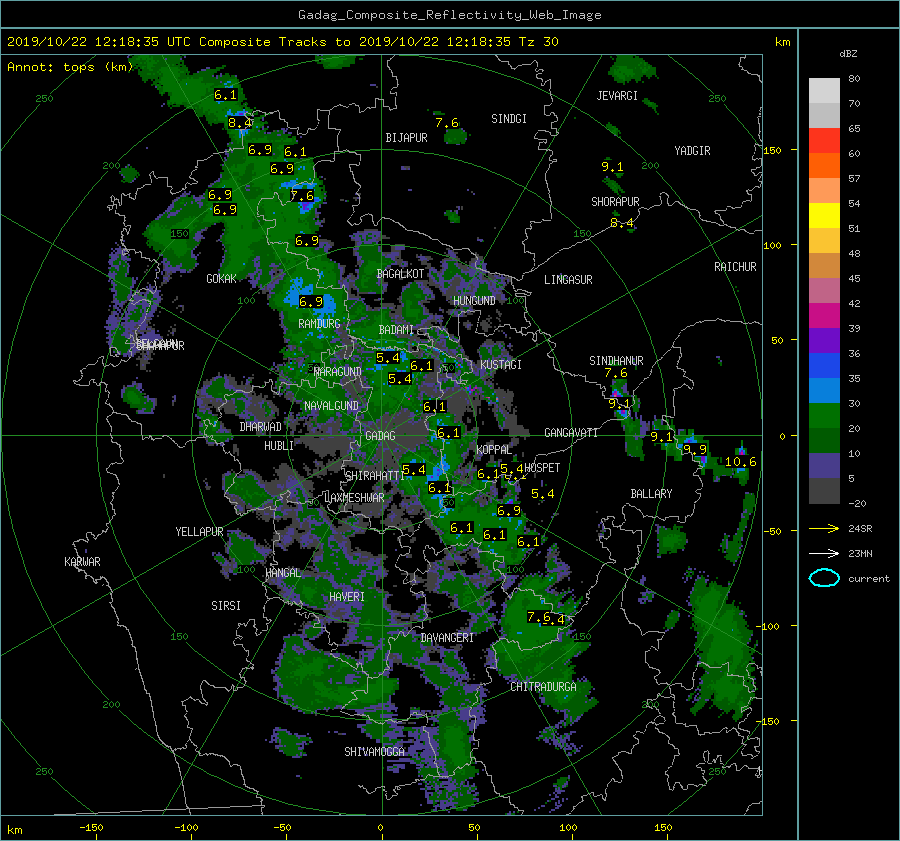
Task: Click the 10.6 storm top annotation
Action: (740, 462)
